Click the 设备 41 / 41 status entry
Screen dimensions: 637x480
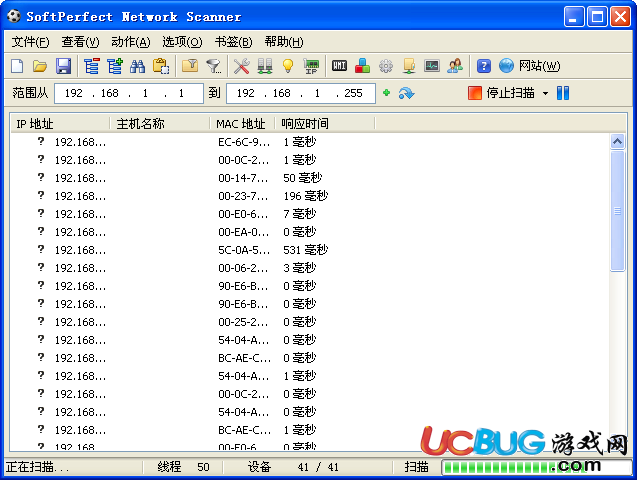[x=293, y=467]
